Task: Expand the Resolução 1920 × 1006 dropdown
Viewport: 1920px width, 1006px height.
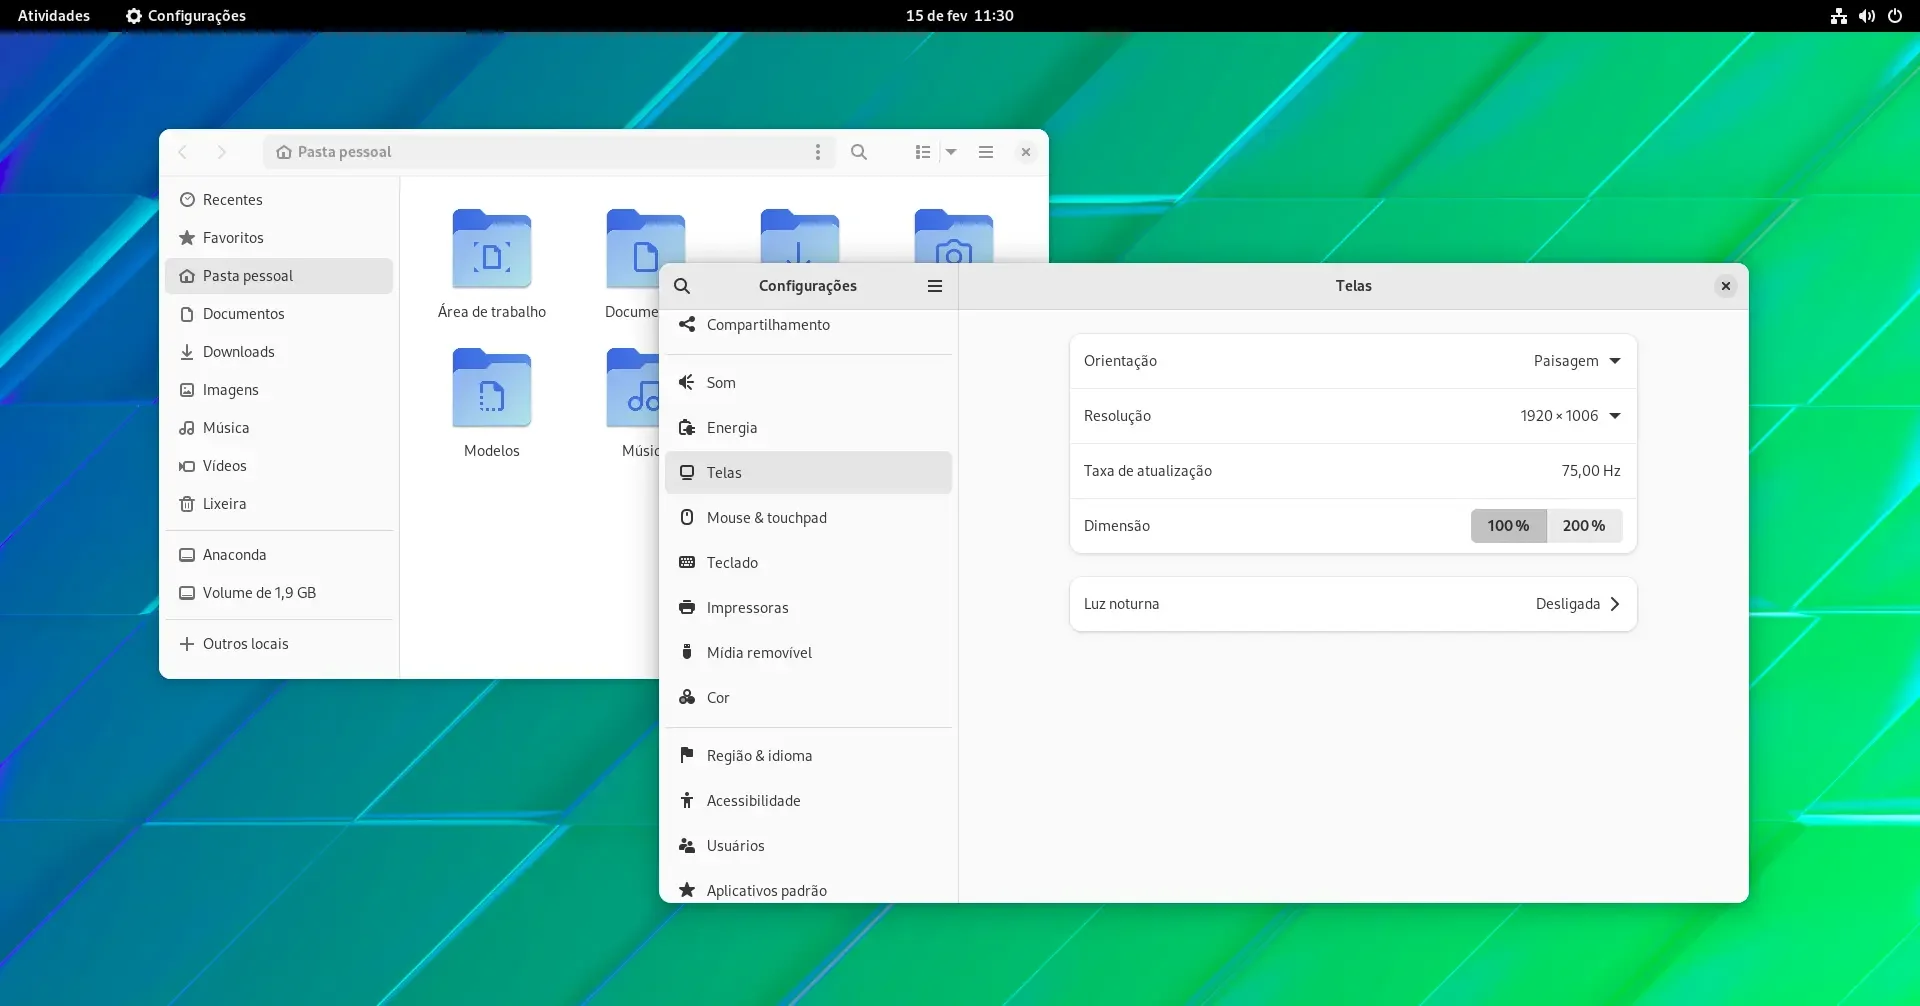Action: [x=1570, y=416]
